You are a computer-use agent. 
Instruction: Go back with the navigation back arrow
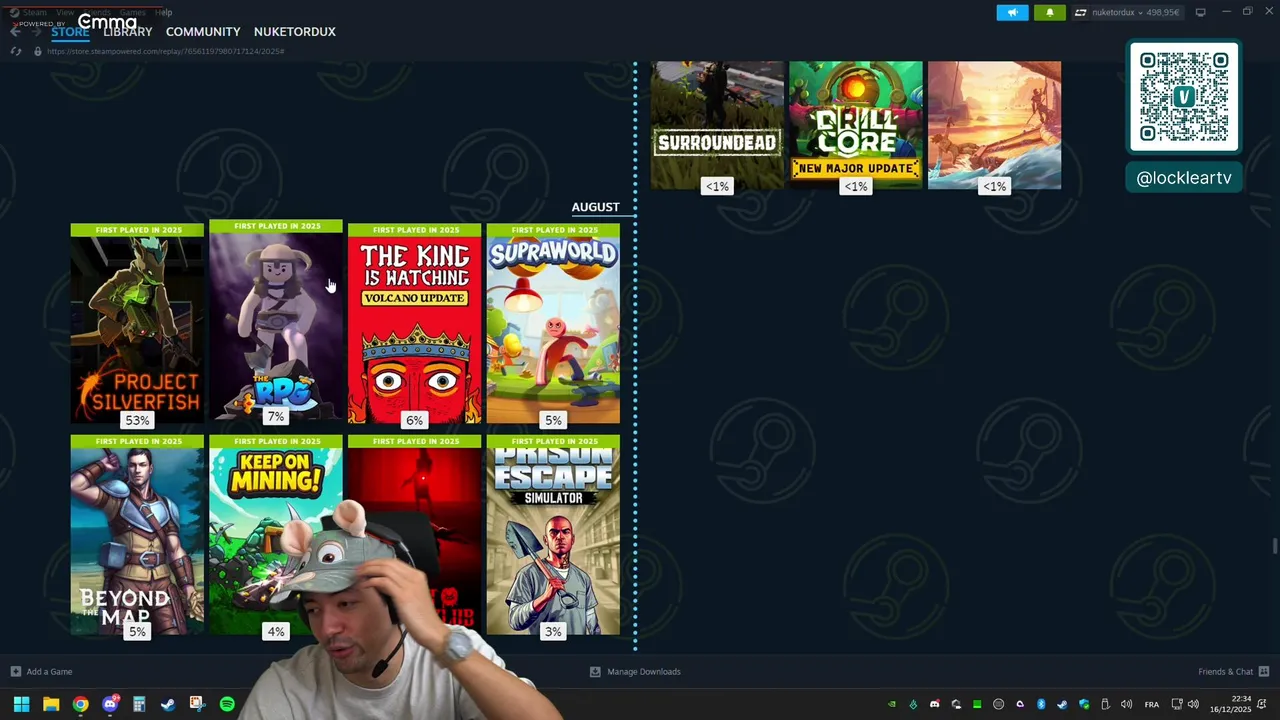pos(15,32)
